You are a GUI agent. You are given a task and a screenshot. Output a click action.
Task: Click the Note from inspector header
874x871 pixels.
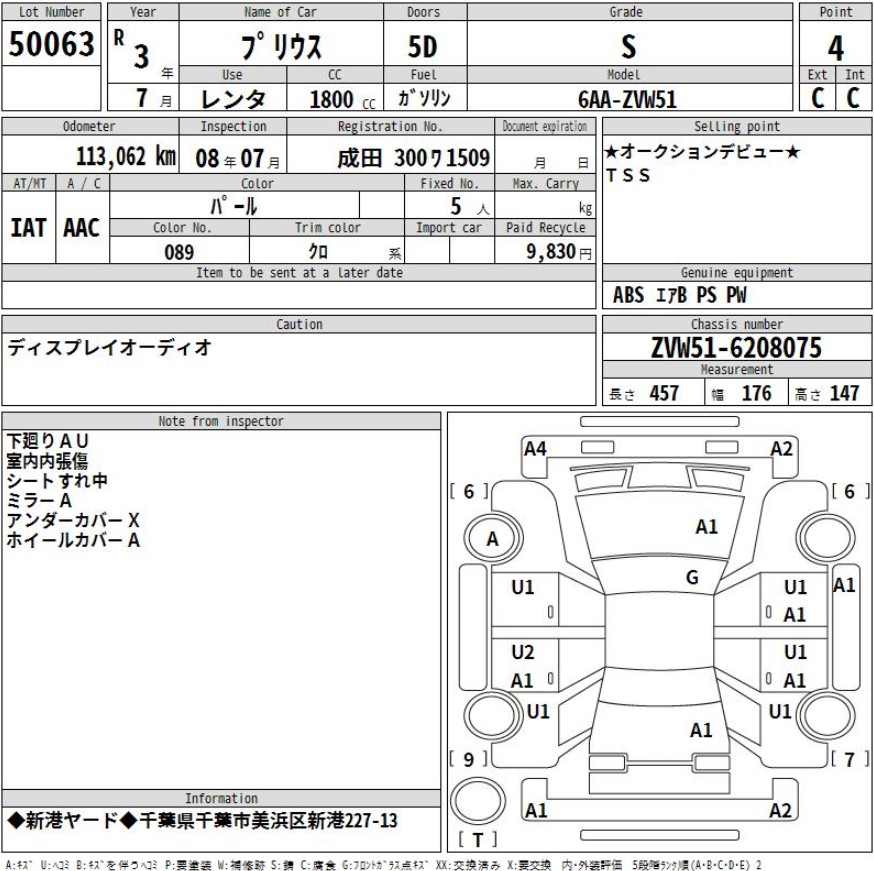click(x=221, y=422)
